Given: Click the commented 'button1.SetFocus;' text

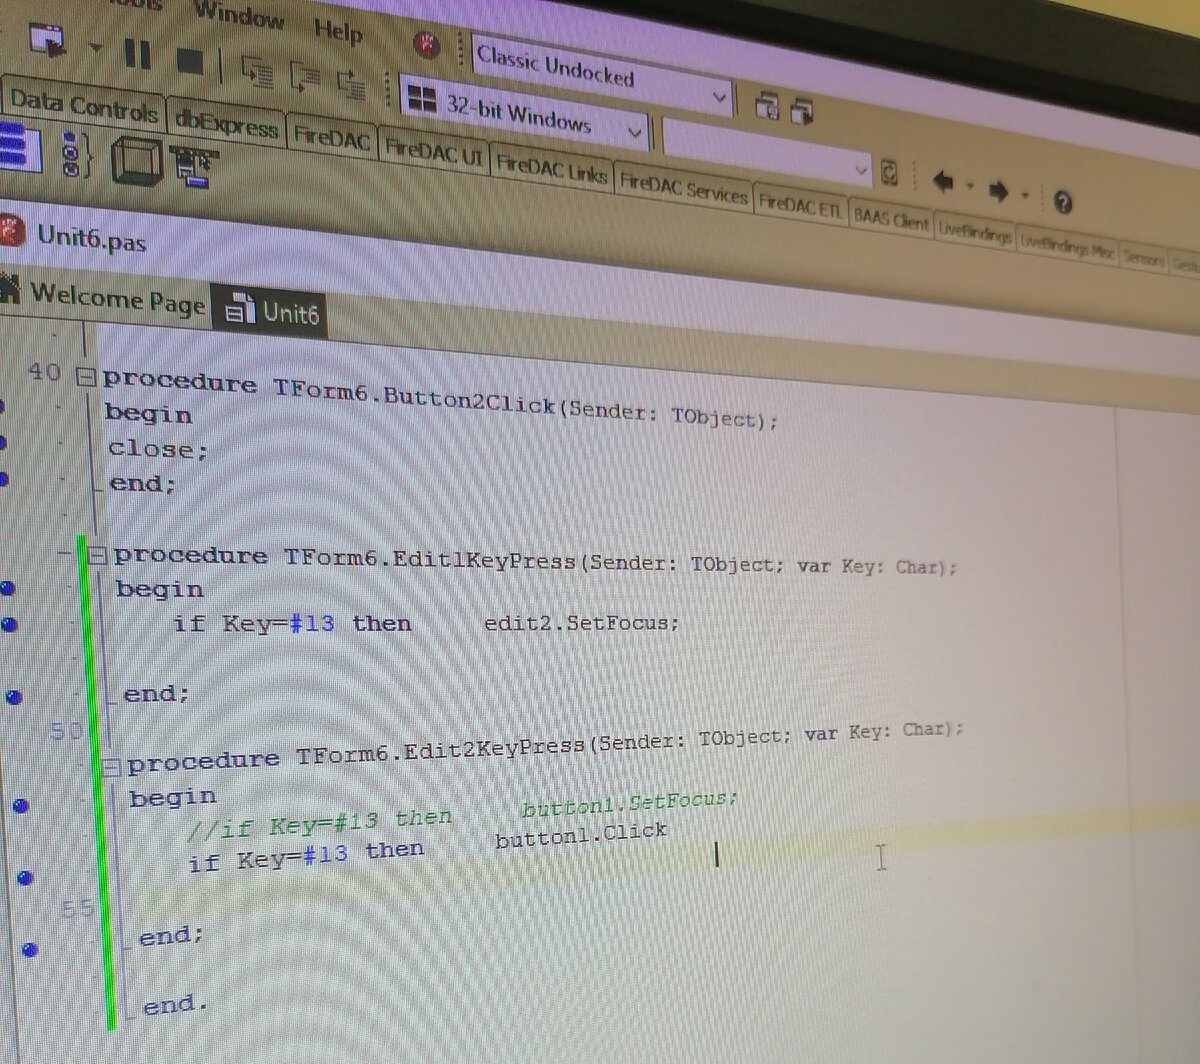Looking at the screenshot, I should 630,803.
